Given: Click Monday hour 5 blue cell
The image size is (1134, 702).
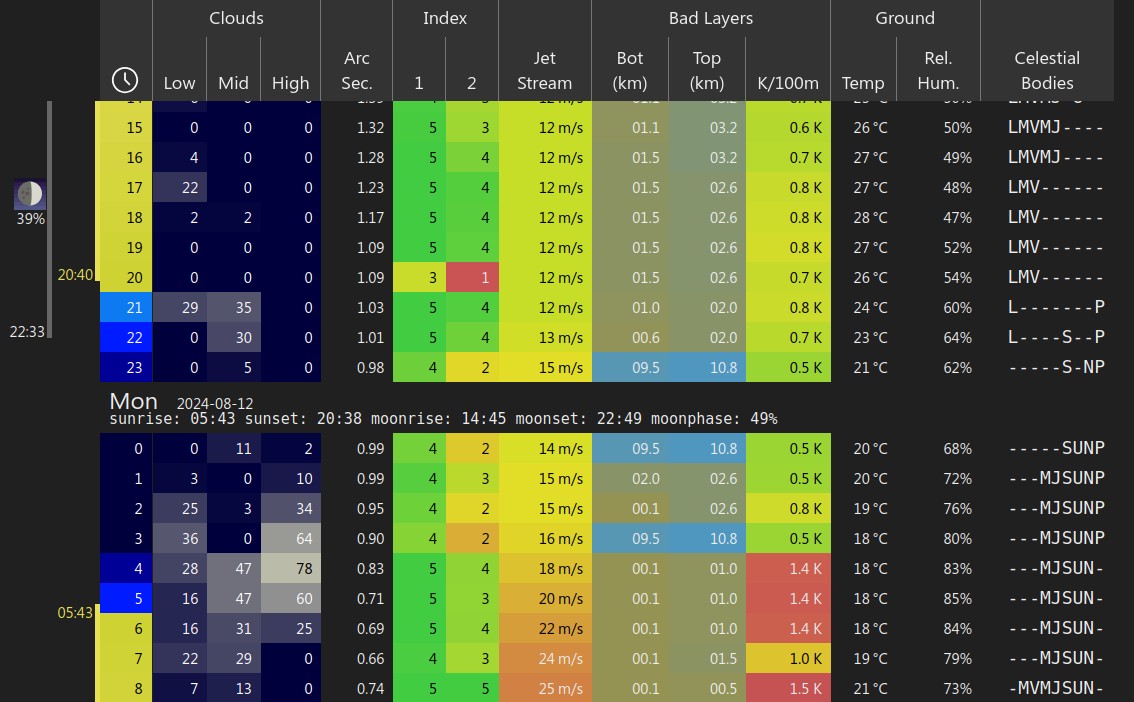Looking at the screenshot, I should click(126, 599).
